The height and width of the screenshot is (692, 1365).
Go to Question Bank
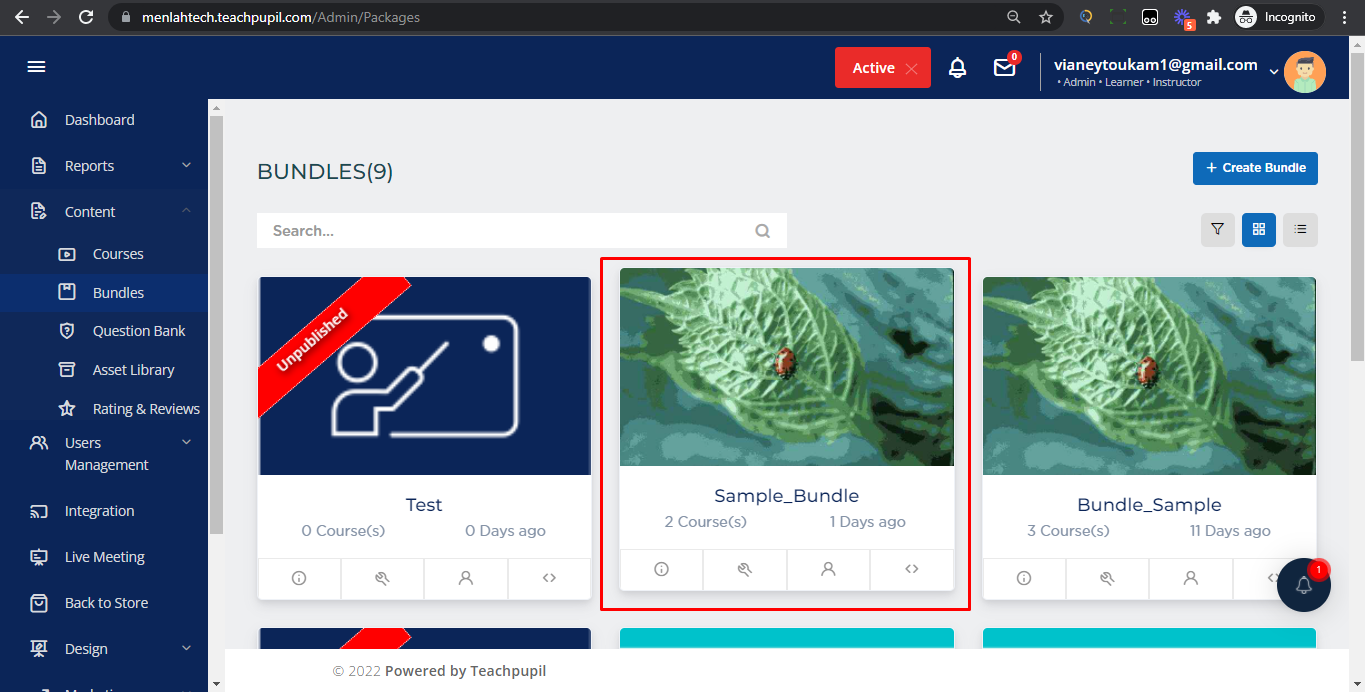tap(139, 331)
